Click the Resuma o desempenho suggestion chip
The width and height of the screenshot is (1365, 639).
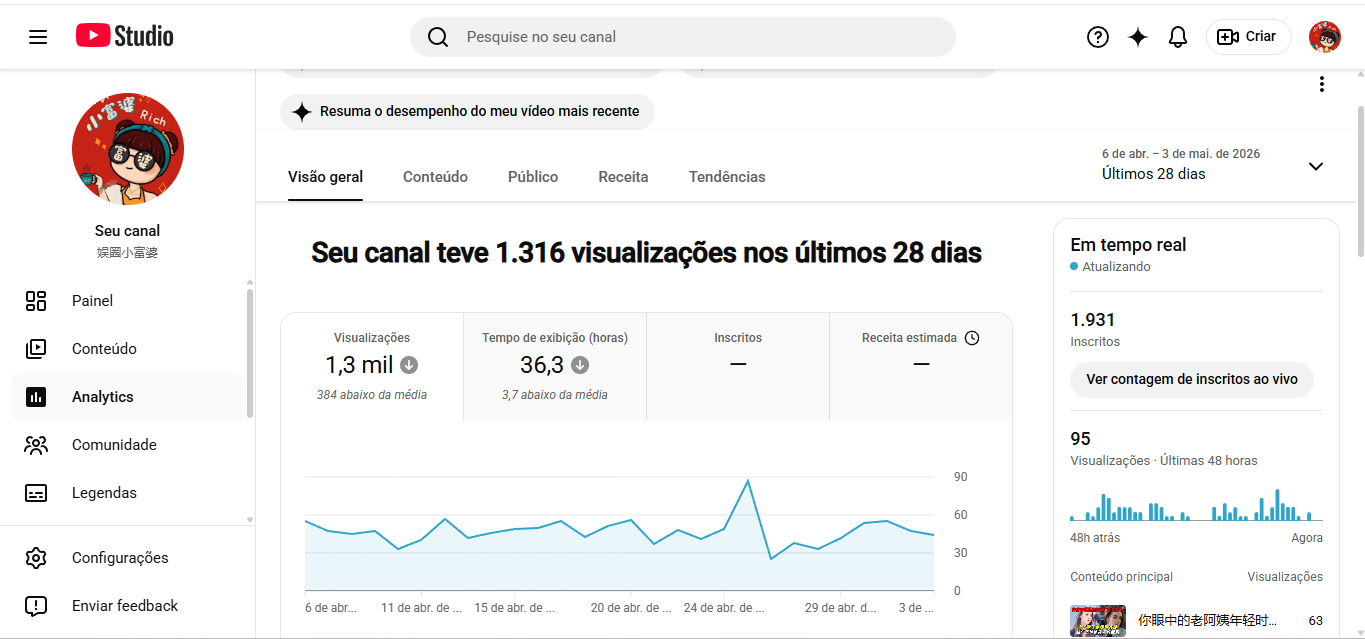click(467, 112)
